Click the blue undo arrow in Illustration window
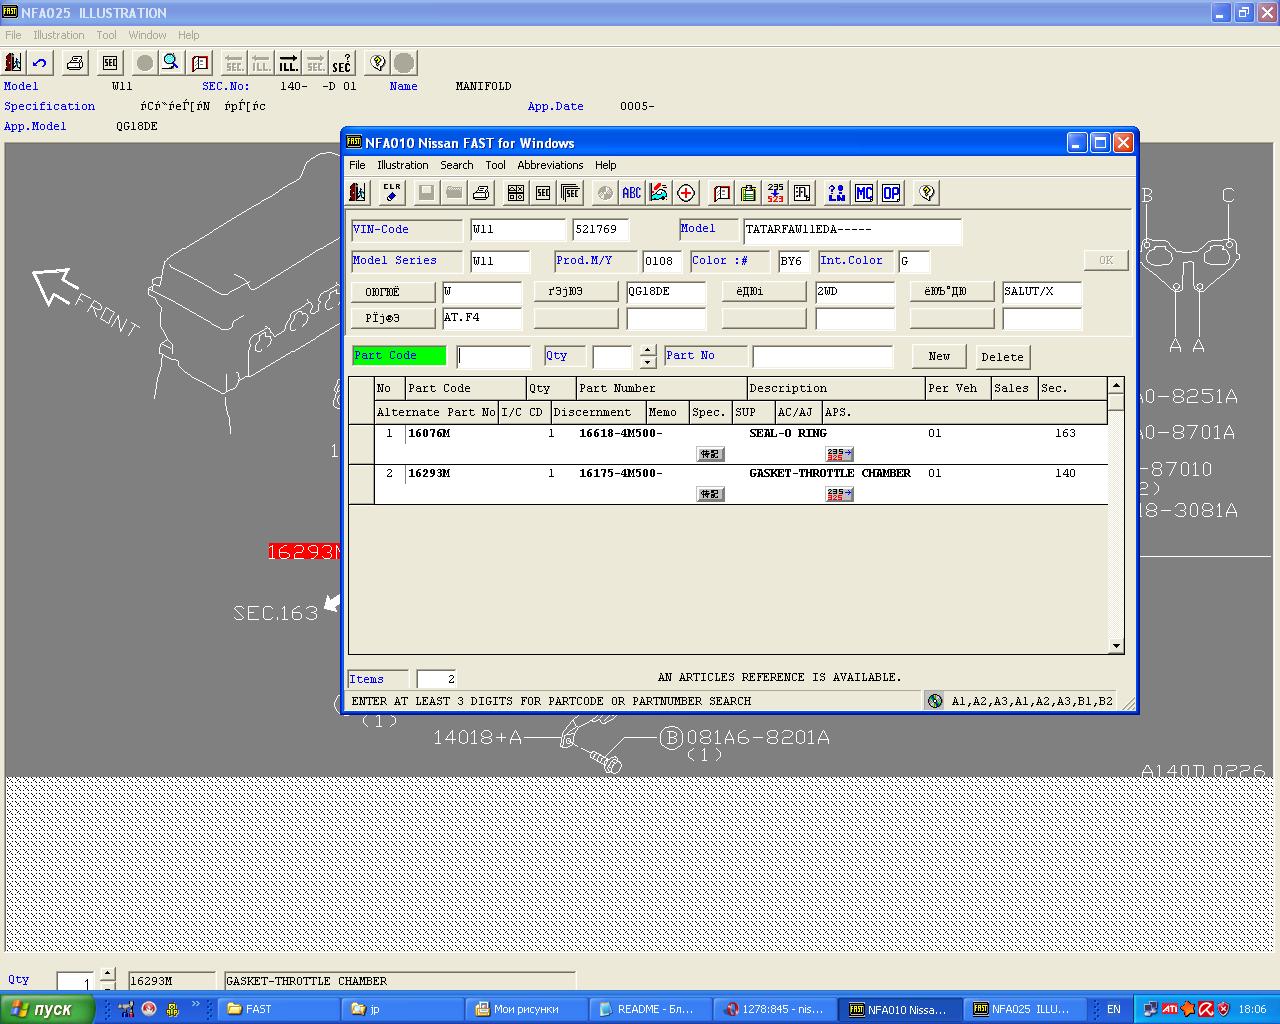This screenshot has height=1024, width=1280. pyautogui.click(x=40, y=63)
